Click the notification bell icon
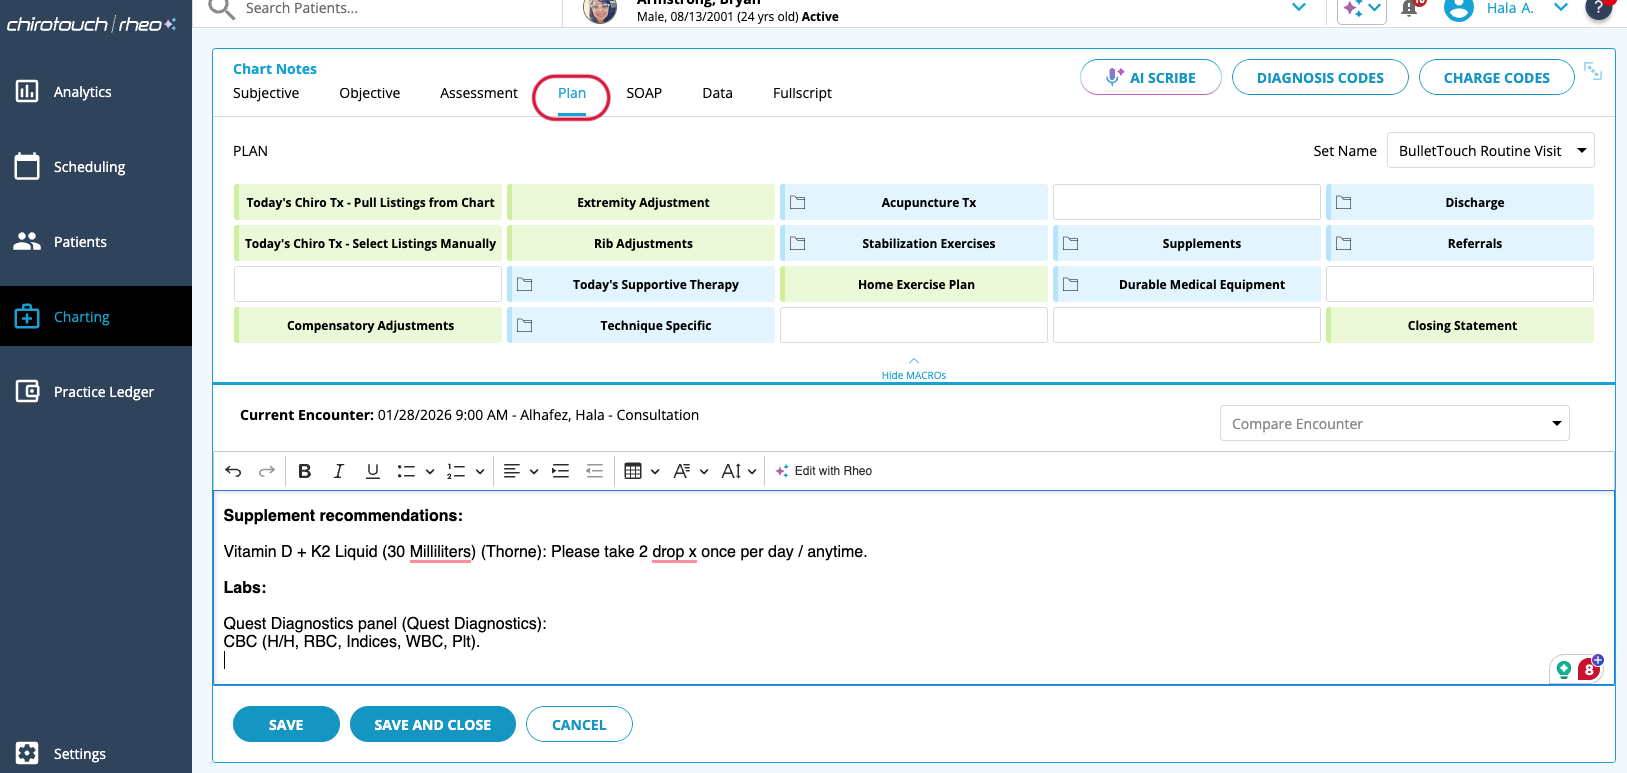This screenshot has height=773, width=1627. [x=1409, y=9]
